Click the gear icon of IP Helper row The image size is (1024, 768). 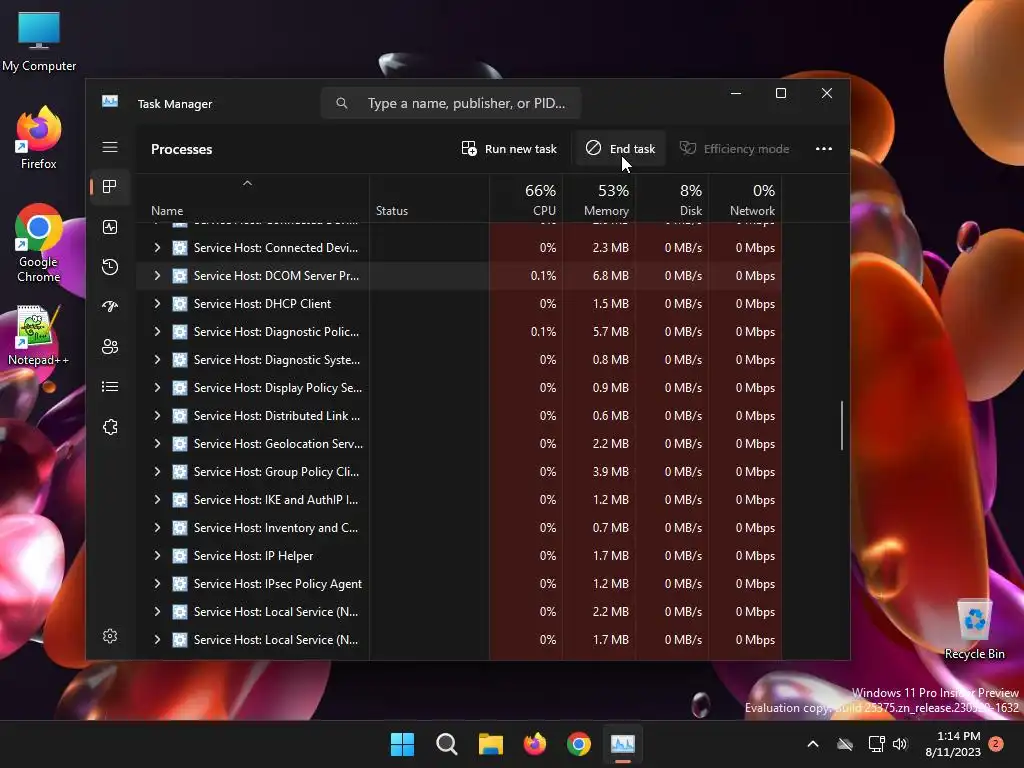click(x=180, y=556)
